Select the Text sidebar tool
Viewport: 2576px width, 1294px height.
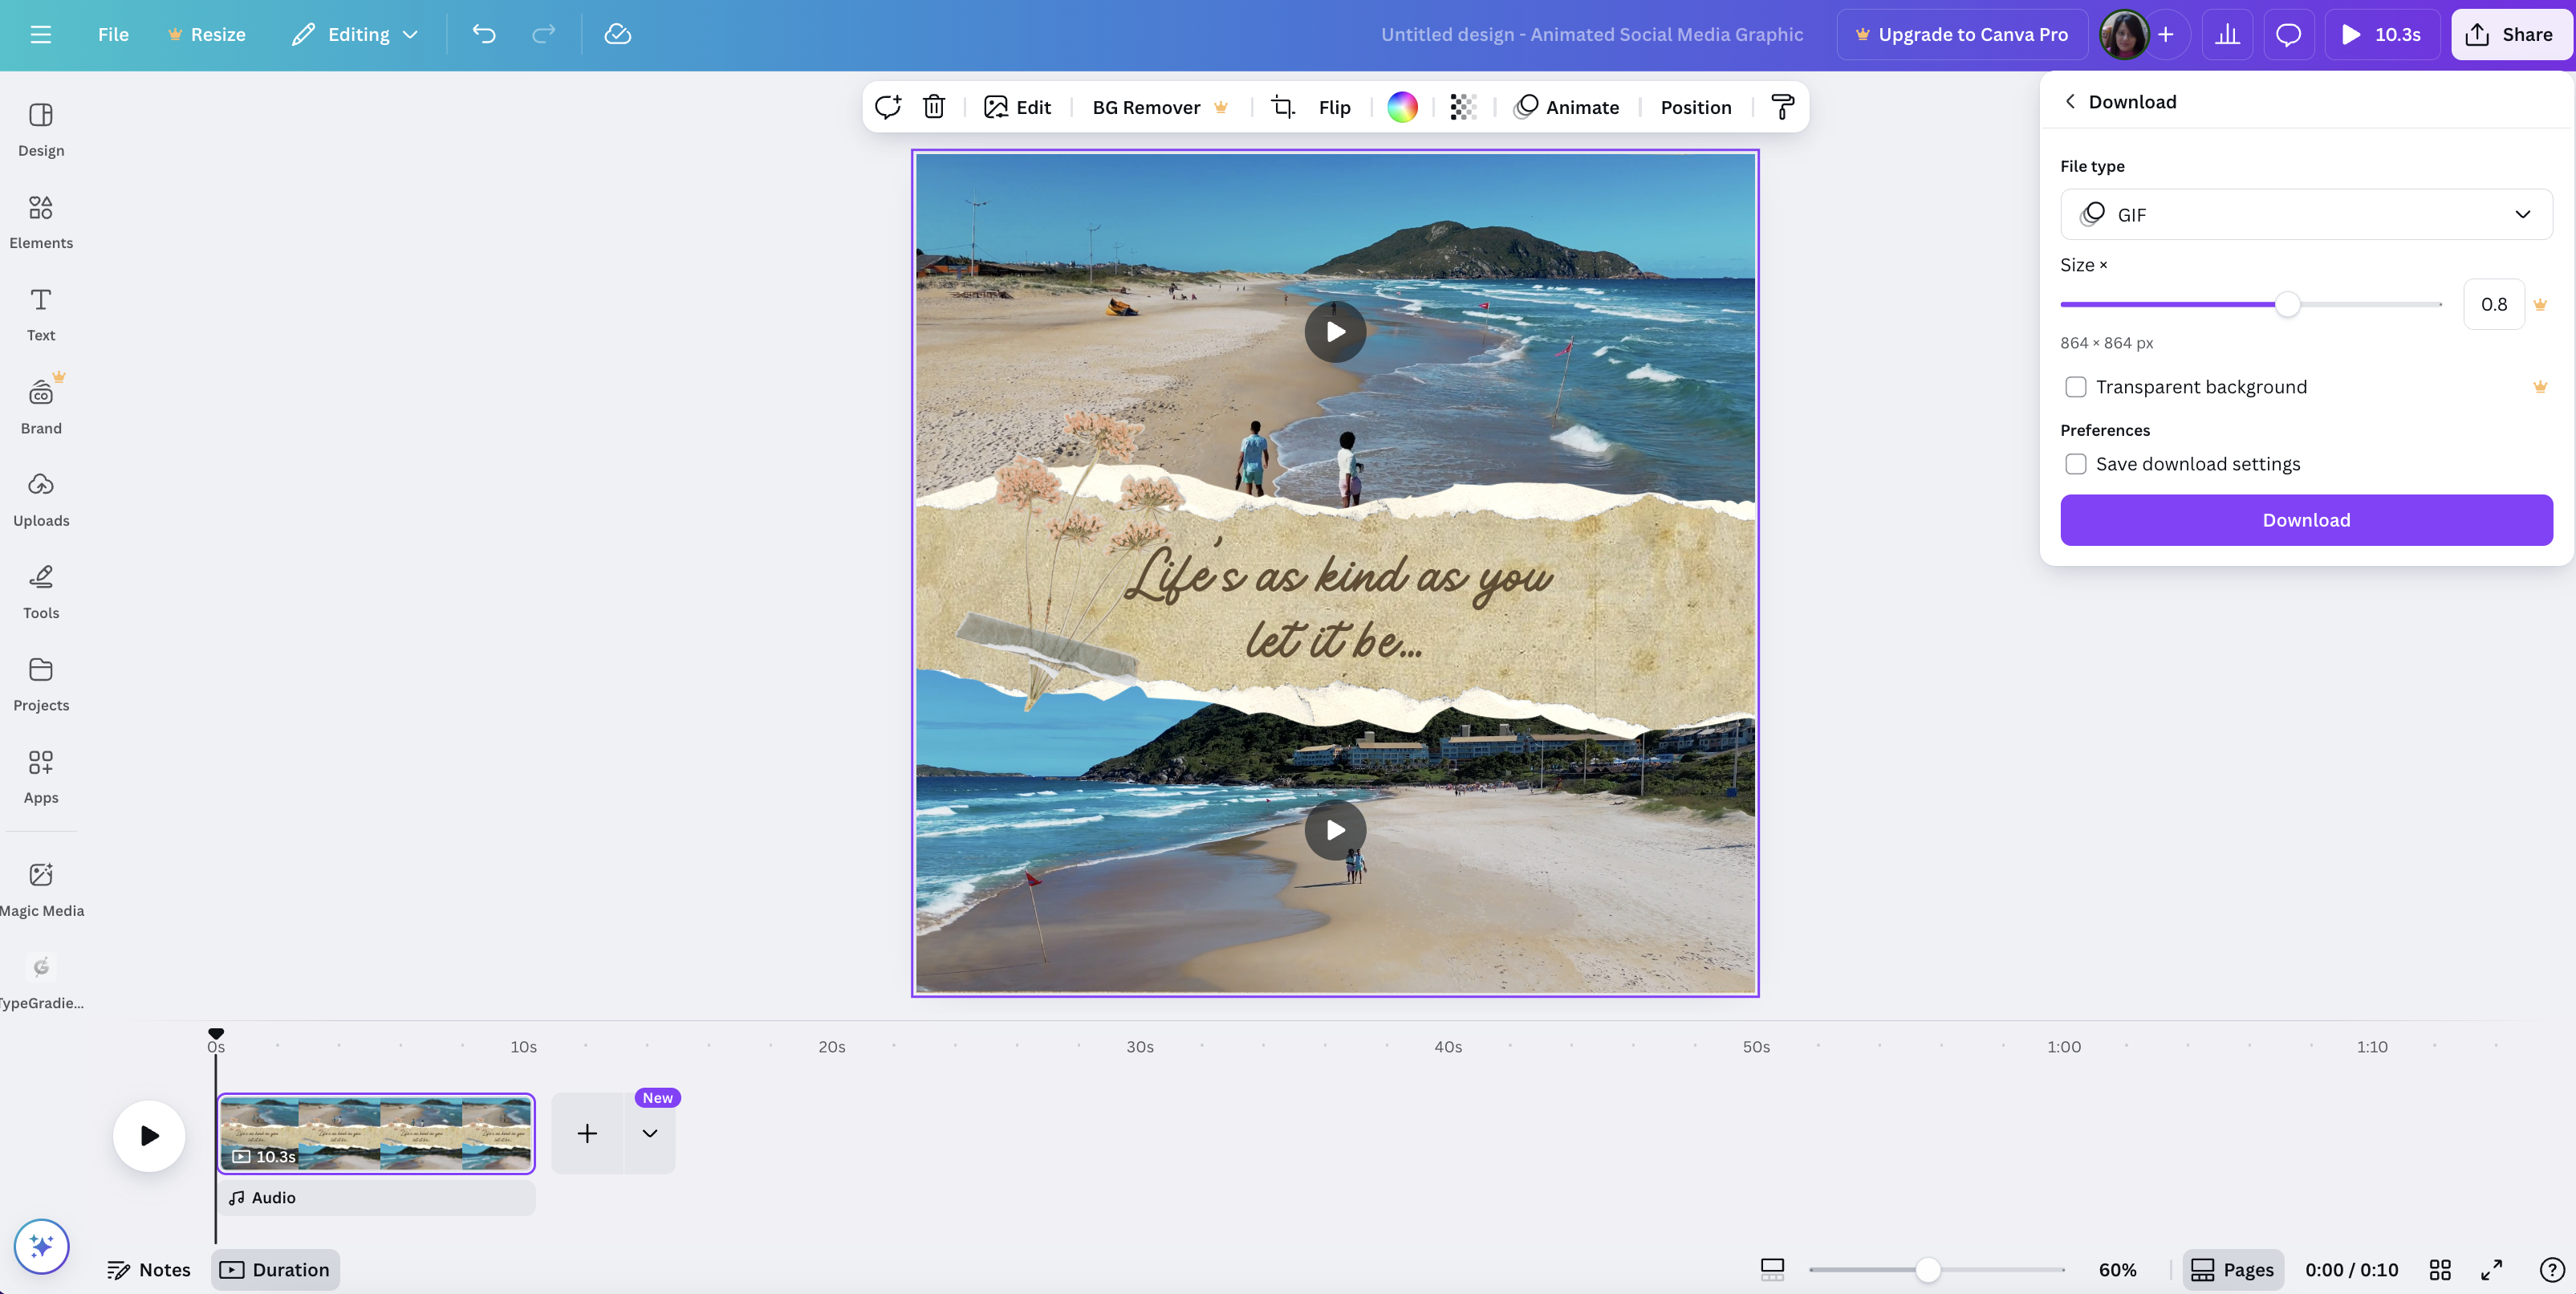(x=40, y=312)
